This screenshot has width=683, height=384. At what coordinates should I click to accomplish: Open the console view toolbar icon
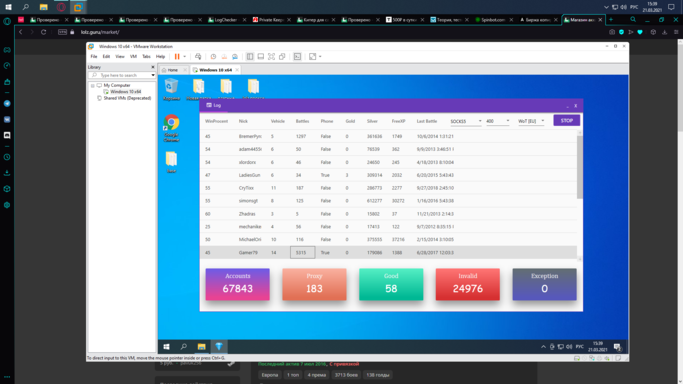(297, 57)
